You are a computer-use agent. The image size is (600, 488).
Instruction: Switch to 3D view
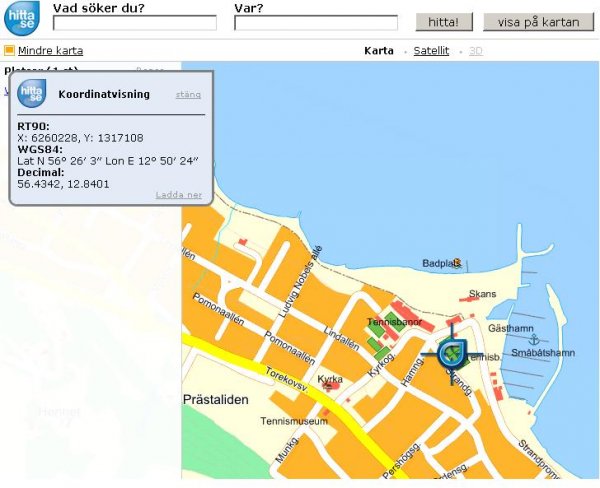(476, 51)
